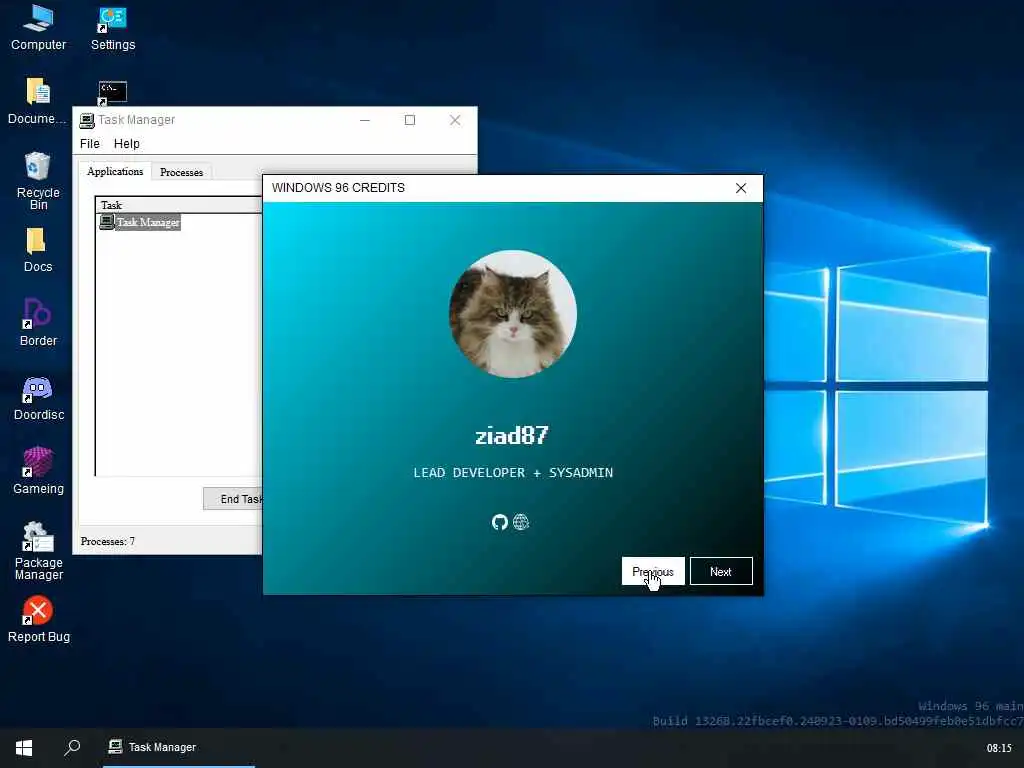Launch the terminal shortcut icon on desktop
The height and width of the screenshot is (768, 1024).
click(112, 93)
